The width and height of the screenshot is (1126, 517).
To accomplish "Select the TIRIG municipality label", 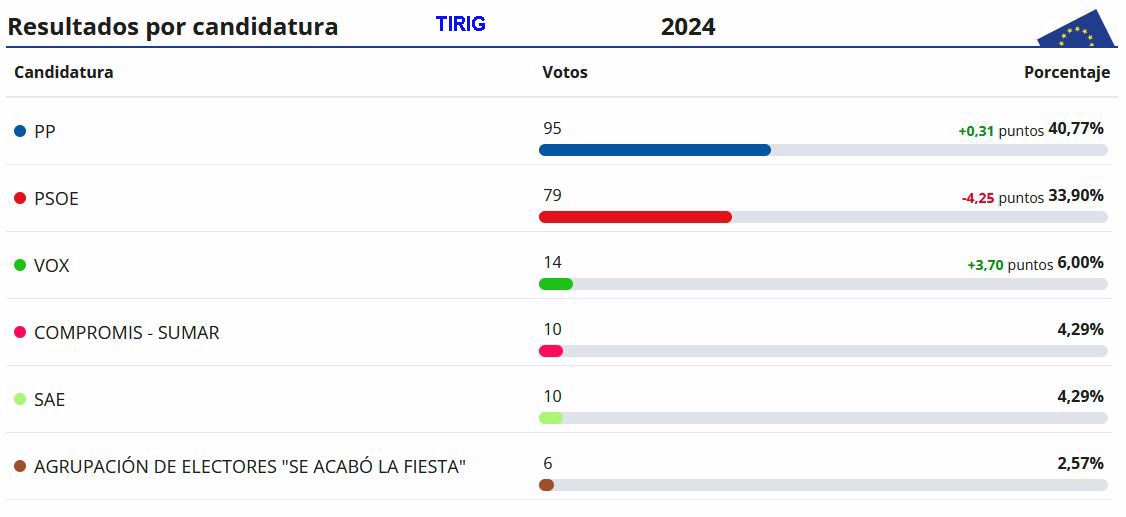I will pos(460,24).
